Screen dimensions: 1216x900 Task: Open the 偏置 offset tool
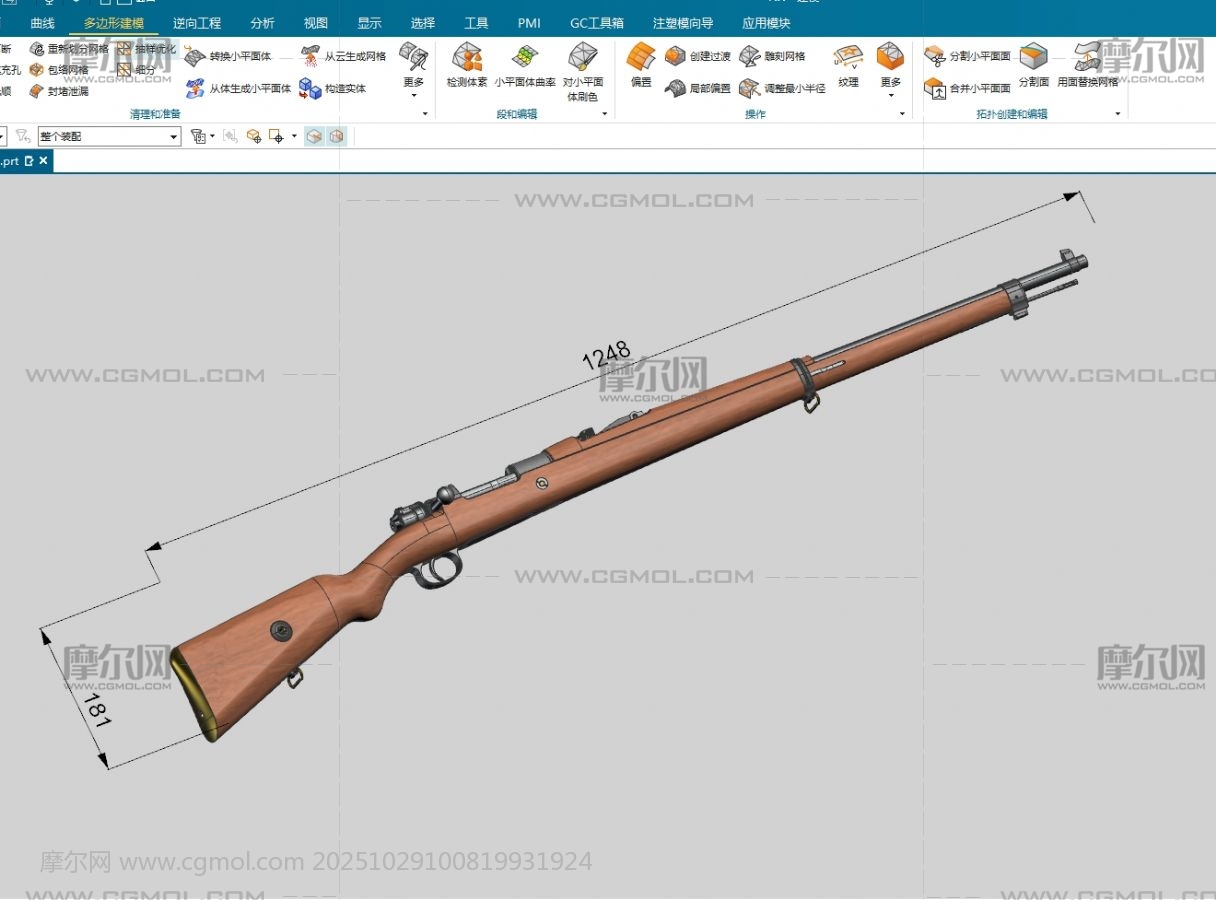tap(641, 58)
